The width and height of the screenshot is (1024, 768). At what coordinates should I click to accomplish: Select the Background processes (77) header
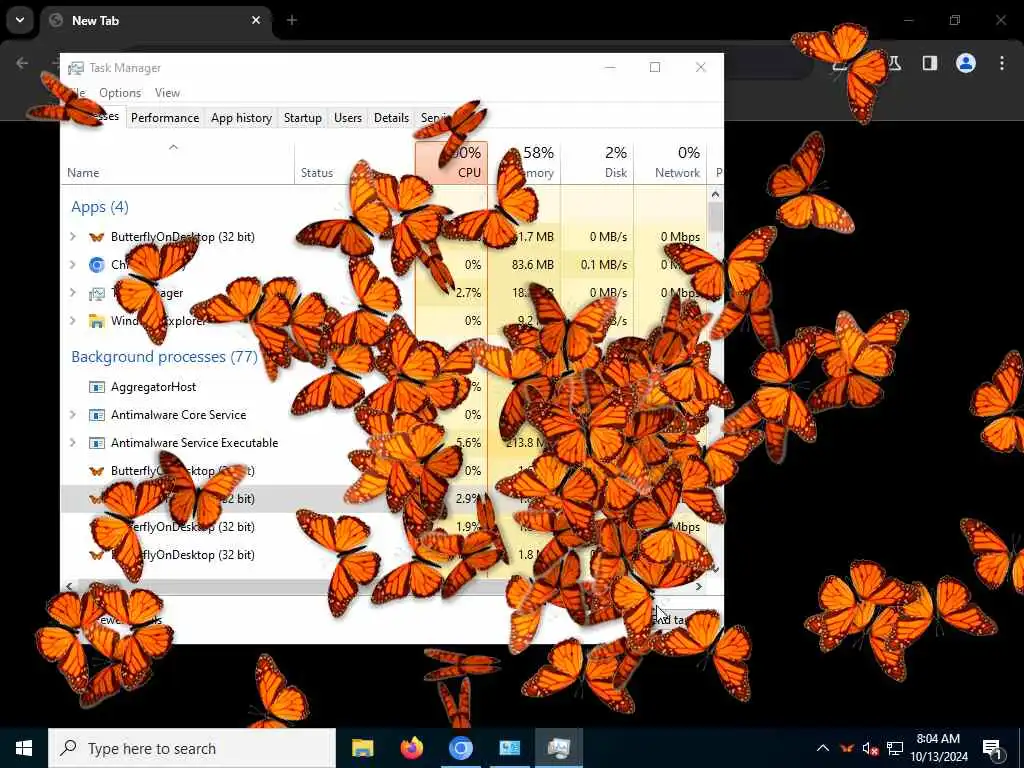click(x=165, y=357)
